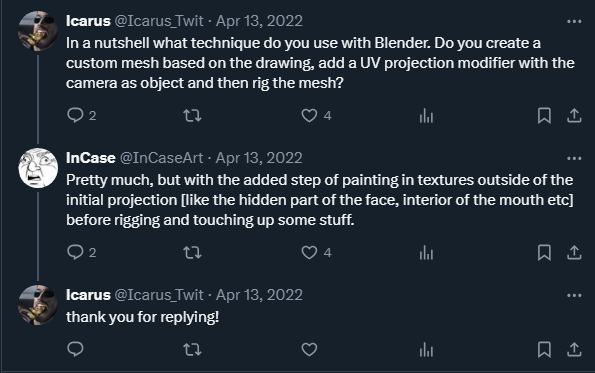Share the 'thank you for replying' tweet
This screenshot has width=595, height=373.
point(574,349)
